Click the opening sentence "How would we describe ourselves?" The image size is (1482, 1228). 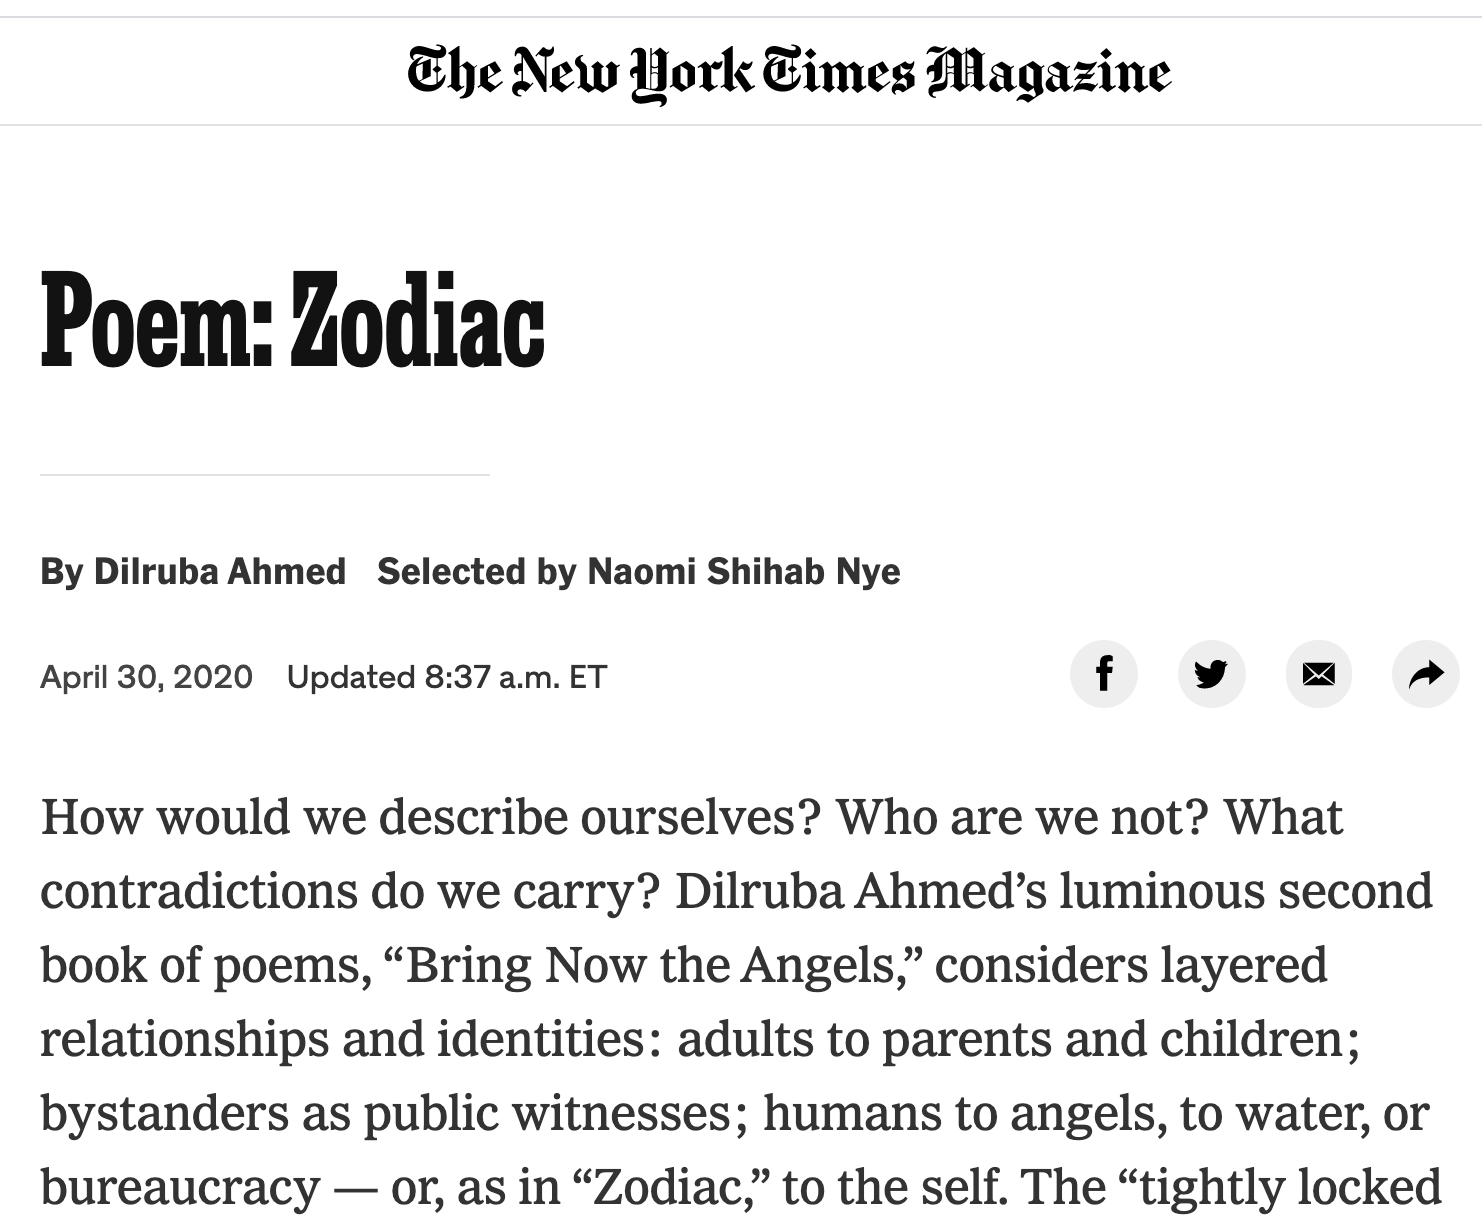pyautogui.click(x=431, y=817)
